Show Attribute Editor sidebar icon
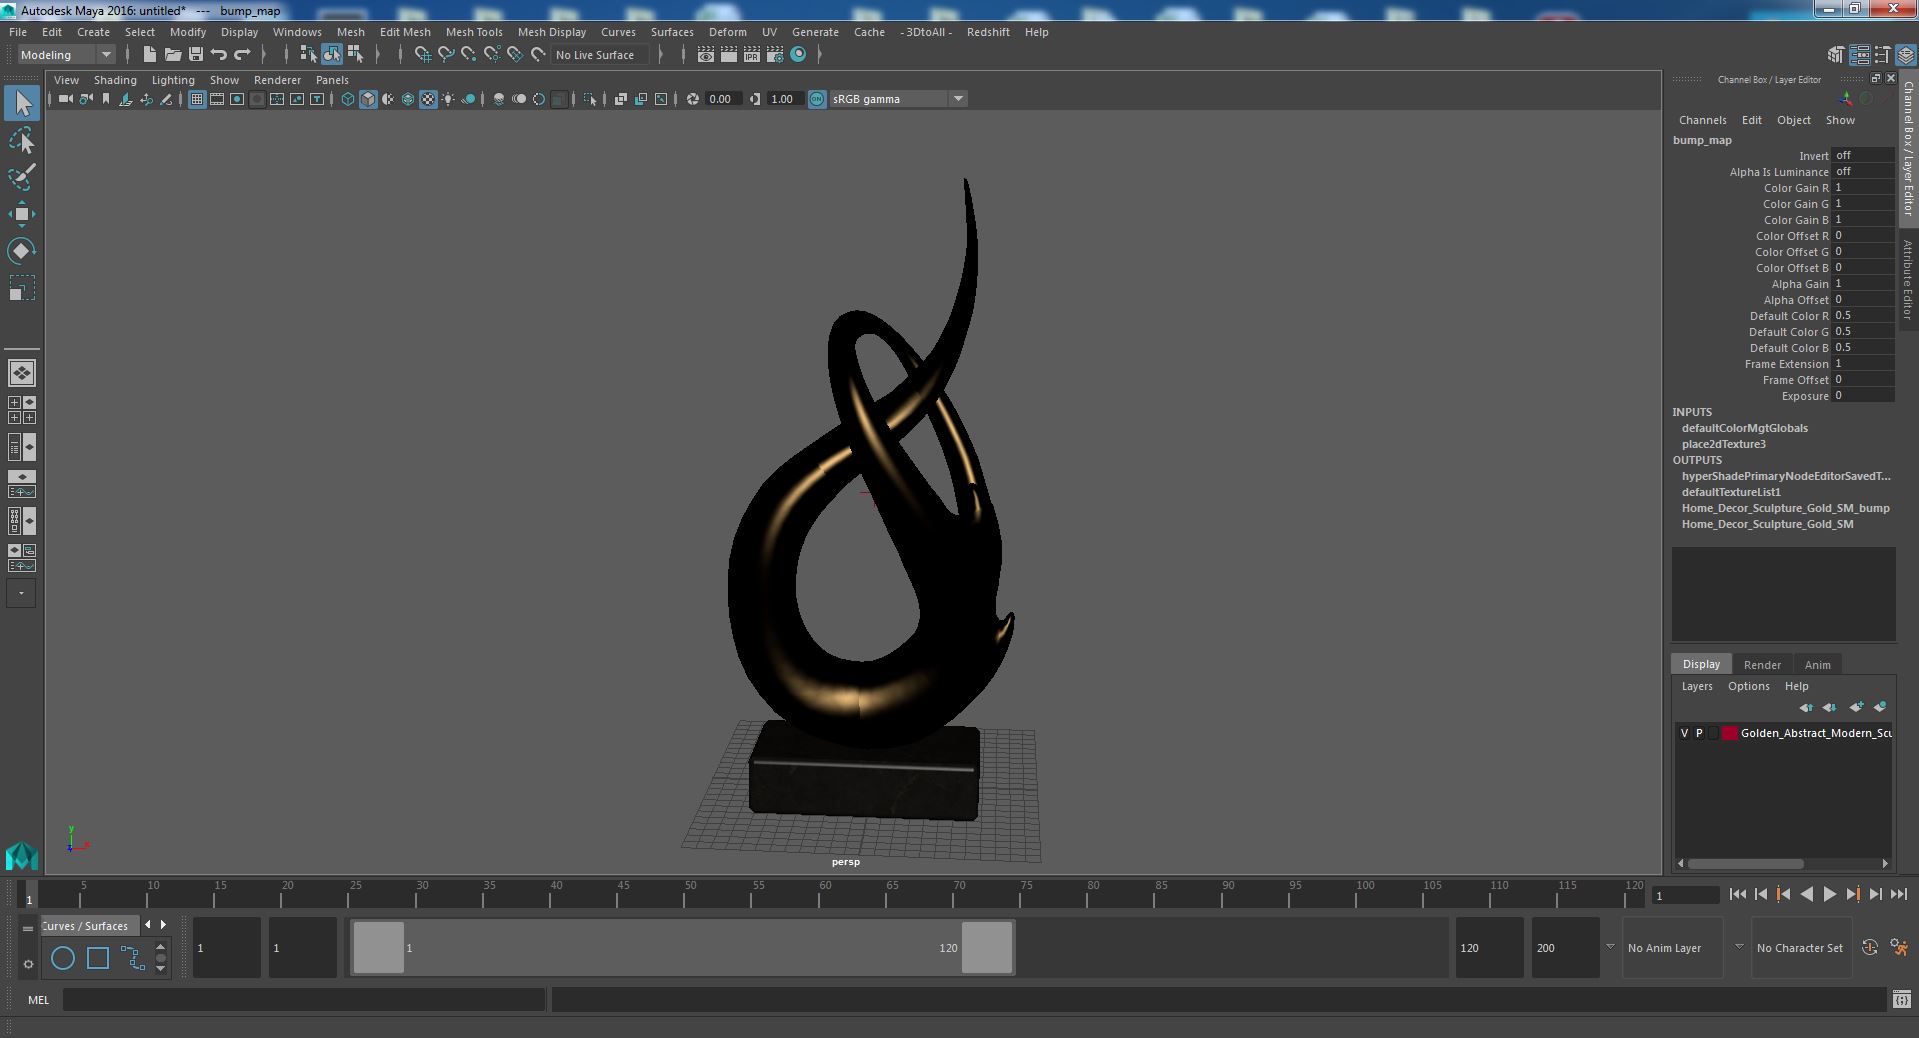The height and width of the screenshot is (1038, 1919). tap(1859, 55)
